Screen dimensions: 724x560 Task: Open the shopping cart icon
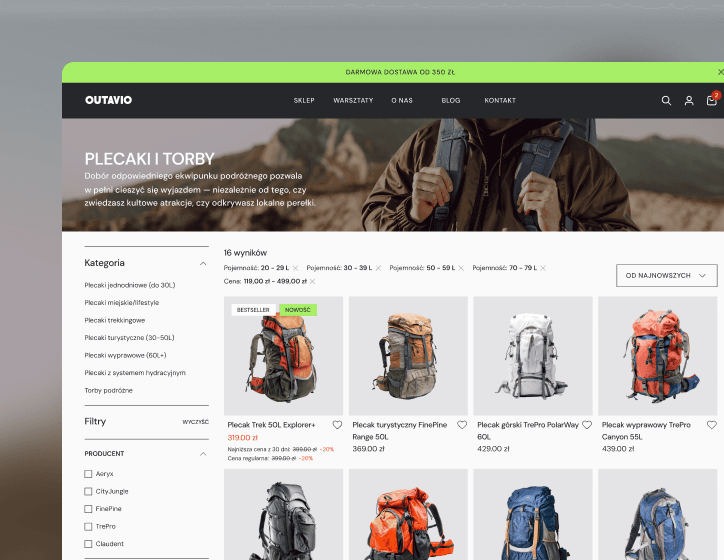tap(711, 100)
